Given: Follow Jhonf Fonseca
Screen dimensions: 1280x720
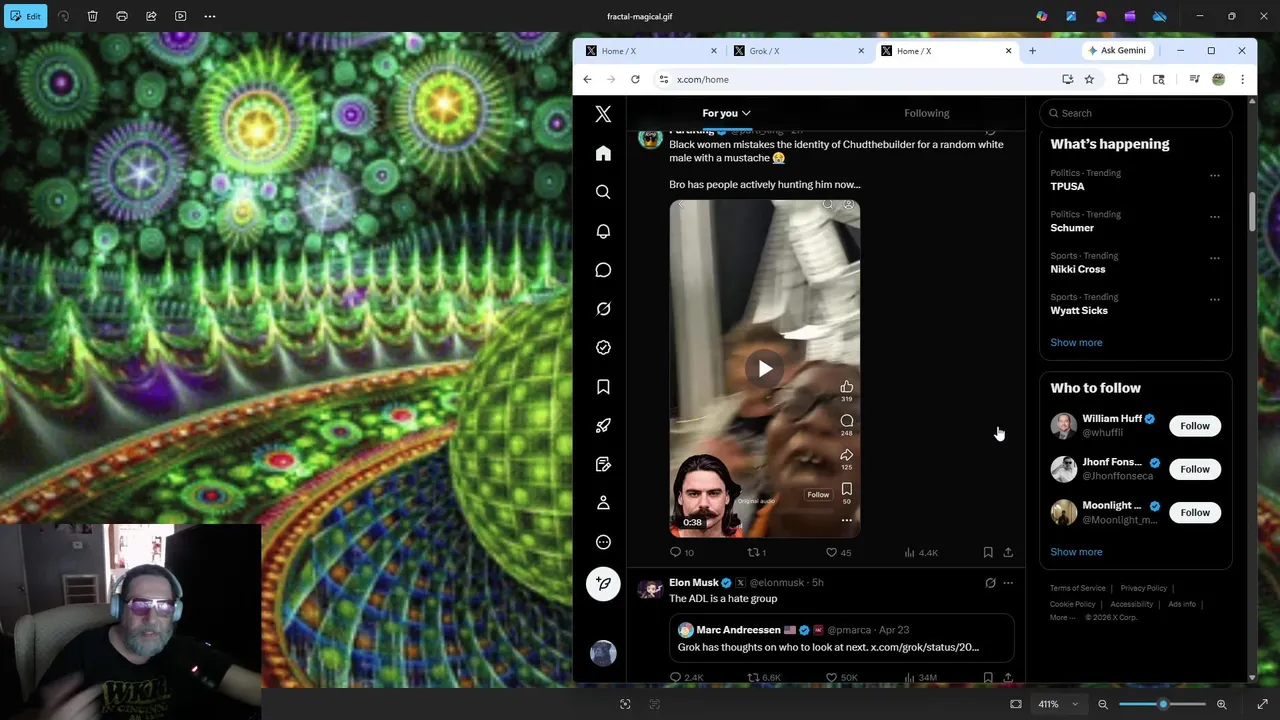Looking at the screenshot, I should point(1194,469).
